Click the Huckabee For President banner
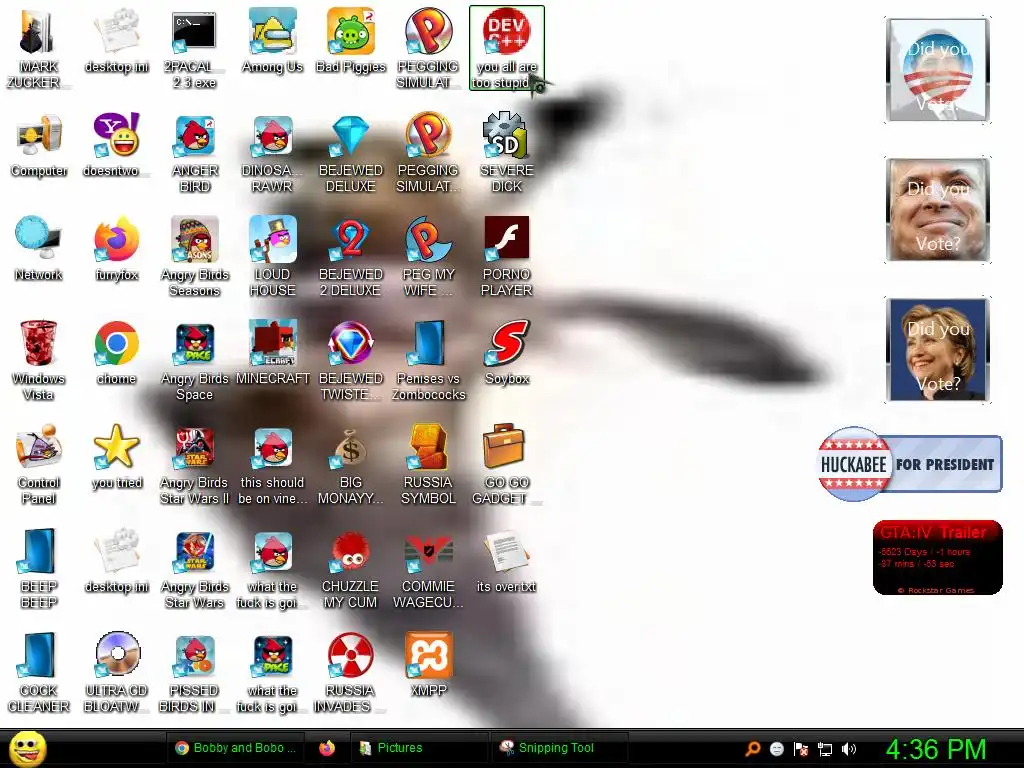 tap(910, 464)
